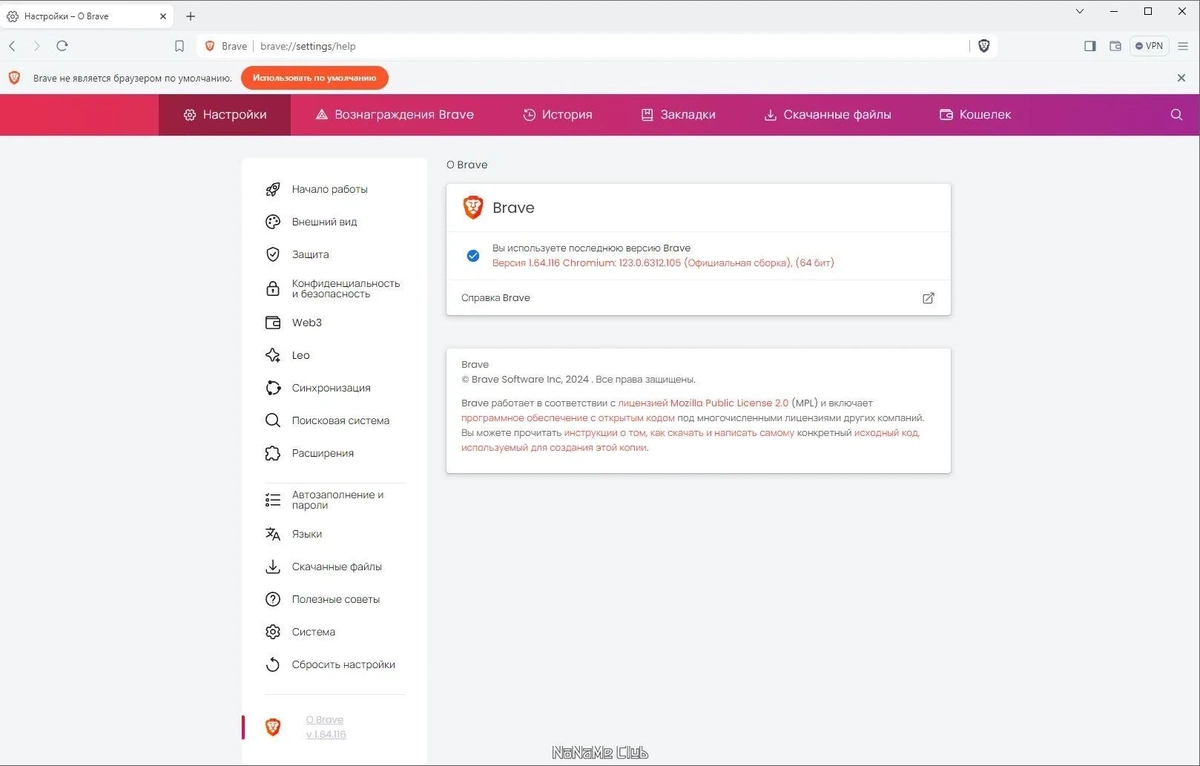
Task: Click the sparkle icon beside 'Leo'
Action: (x=272, y=356)
